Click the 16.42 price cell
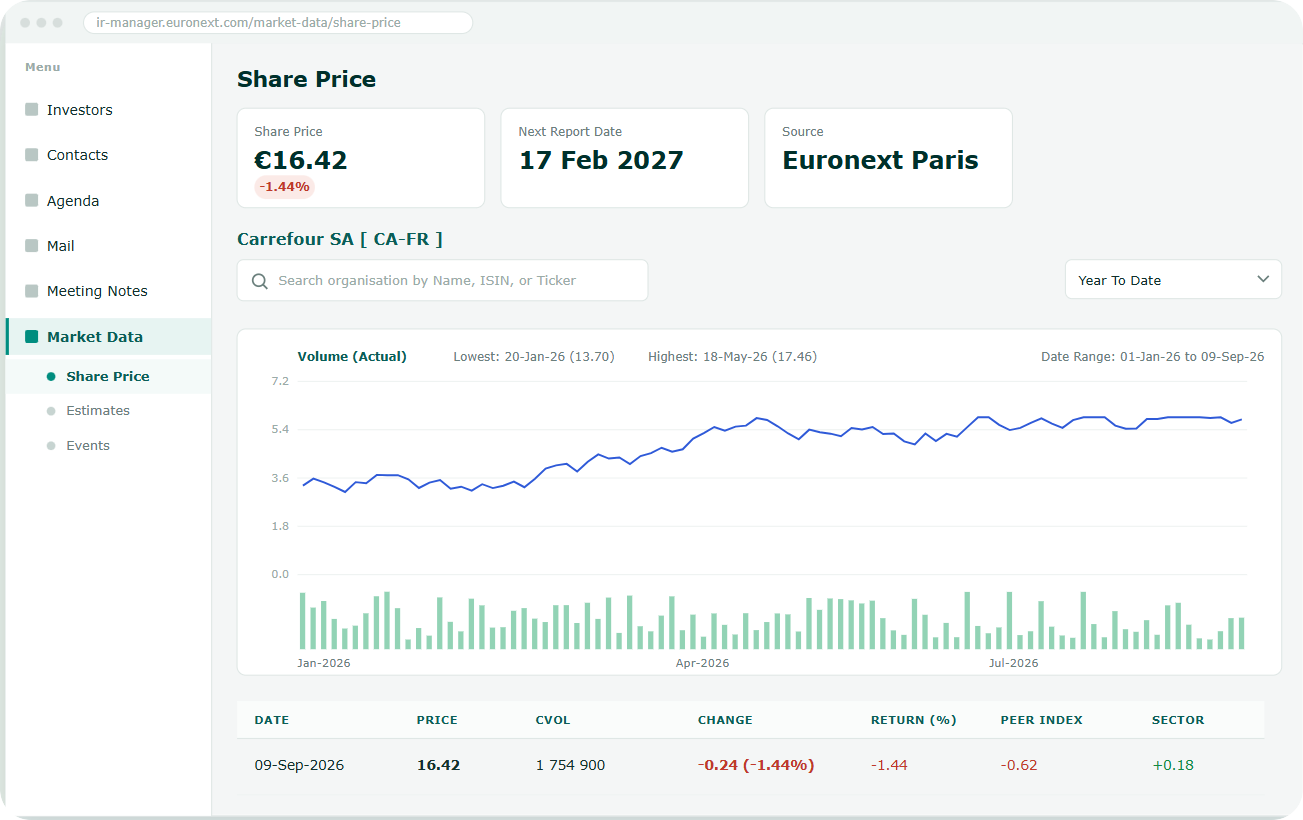The height and width of the screenshot is (820, 1303). point(438,765)
